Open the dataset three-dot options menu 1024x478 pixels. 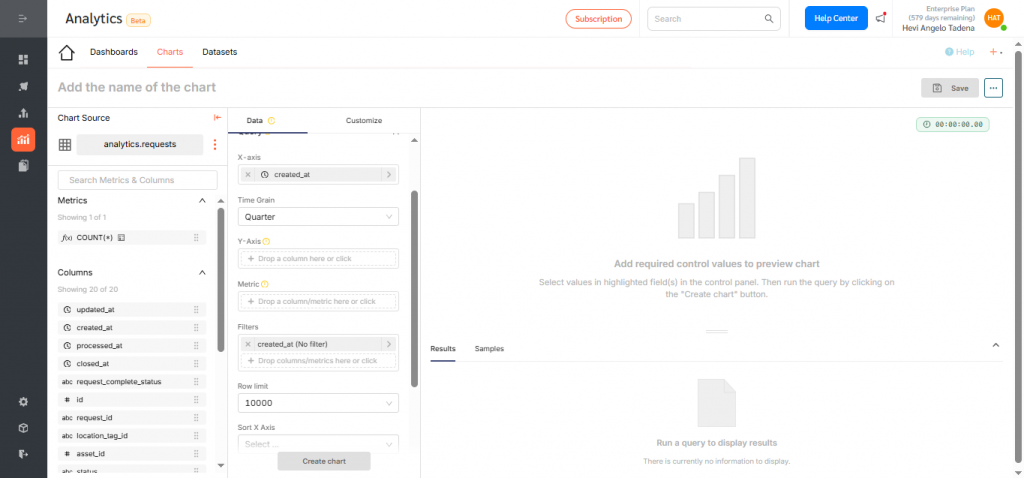click(214, 144)
